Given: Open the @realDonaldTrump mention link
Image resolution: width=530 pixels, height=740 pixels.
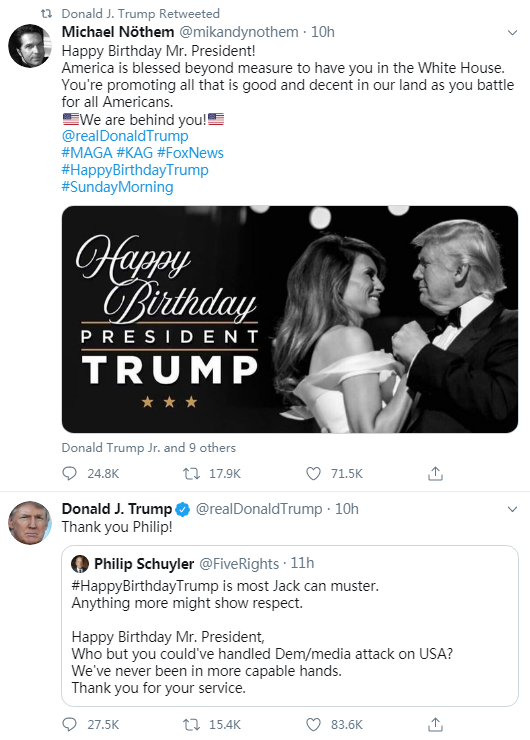Looking at the screenshot, I should [125, 136].
